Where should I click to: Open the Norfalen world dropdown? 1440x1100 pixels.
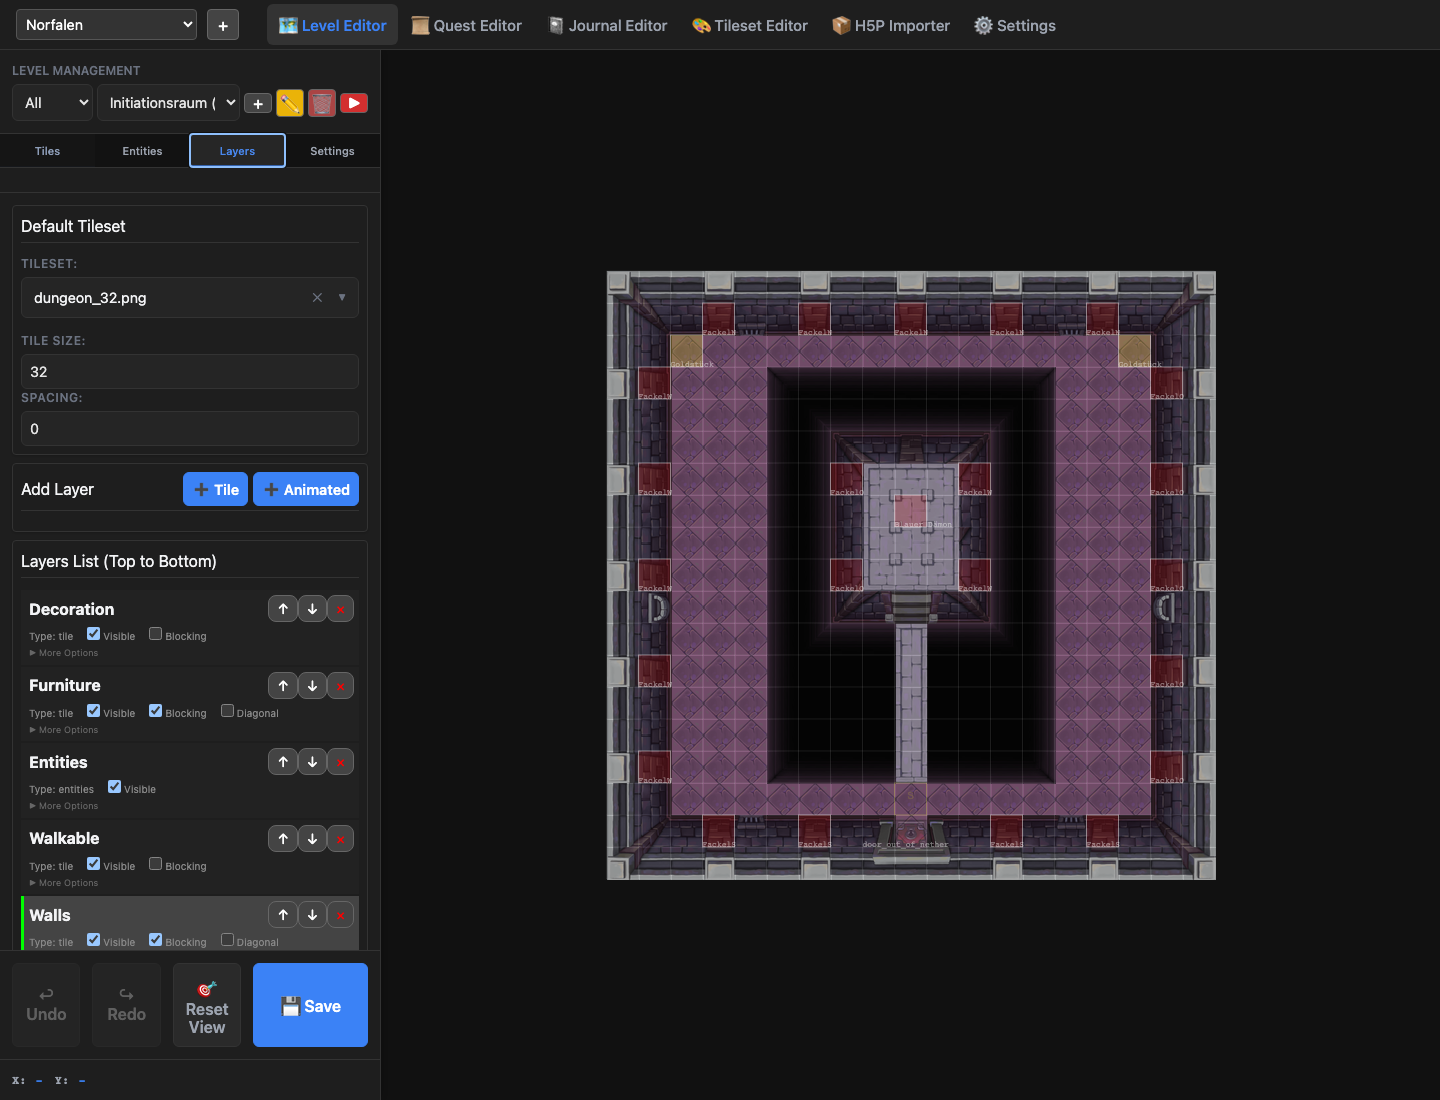[x=105, y=24]
